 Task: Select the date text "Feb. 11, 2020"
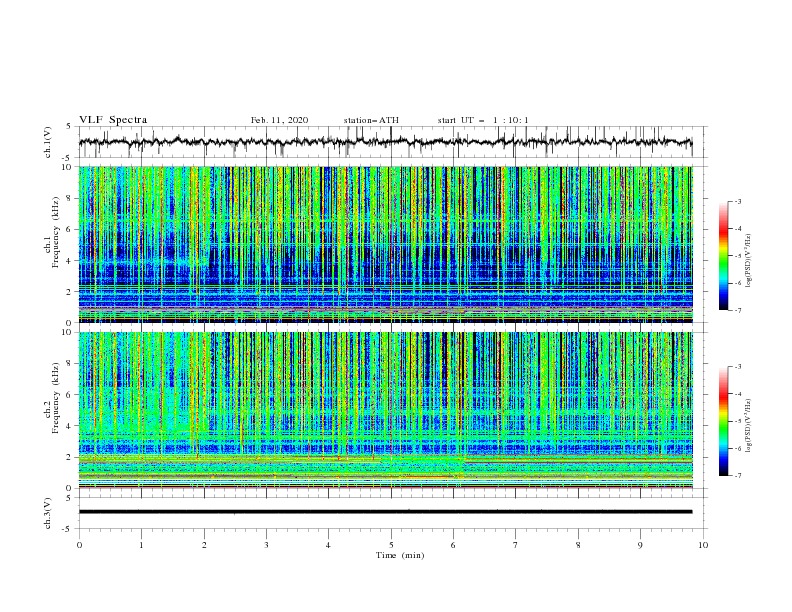[x=279, y=120]
